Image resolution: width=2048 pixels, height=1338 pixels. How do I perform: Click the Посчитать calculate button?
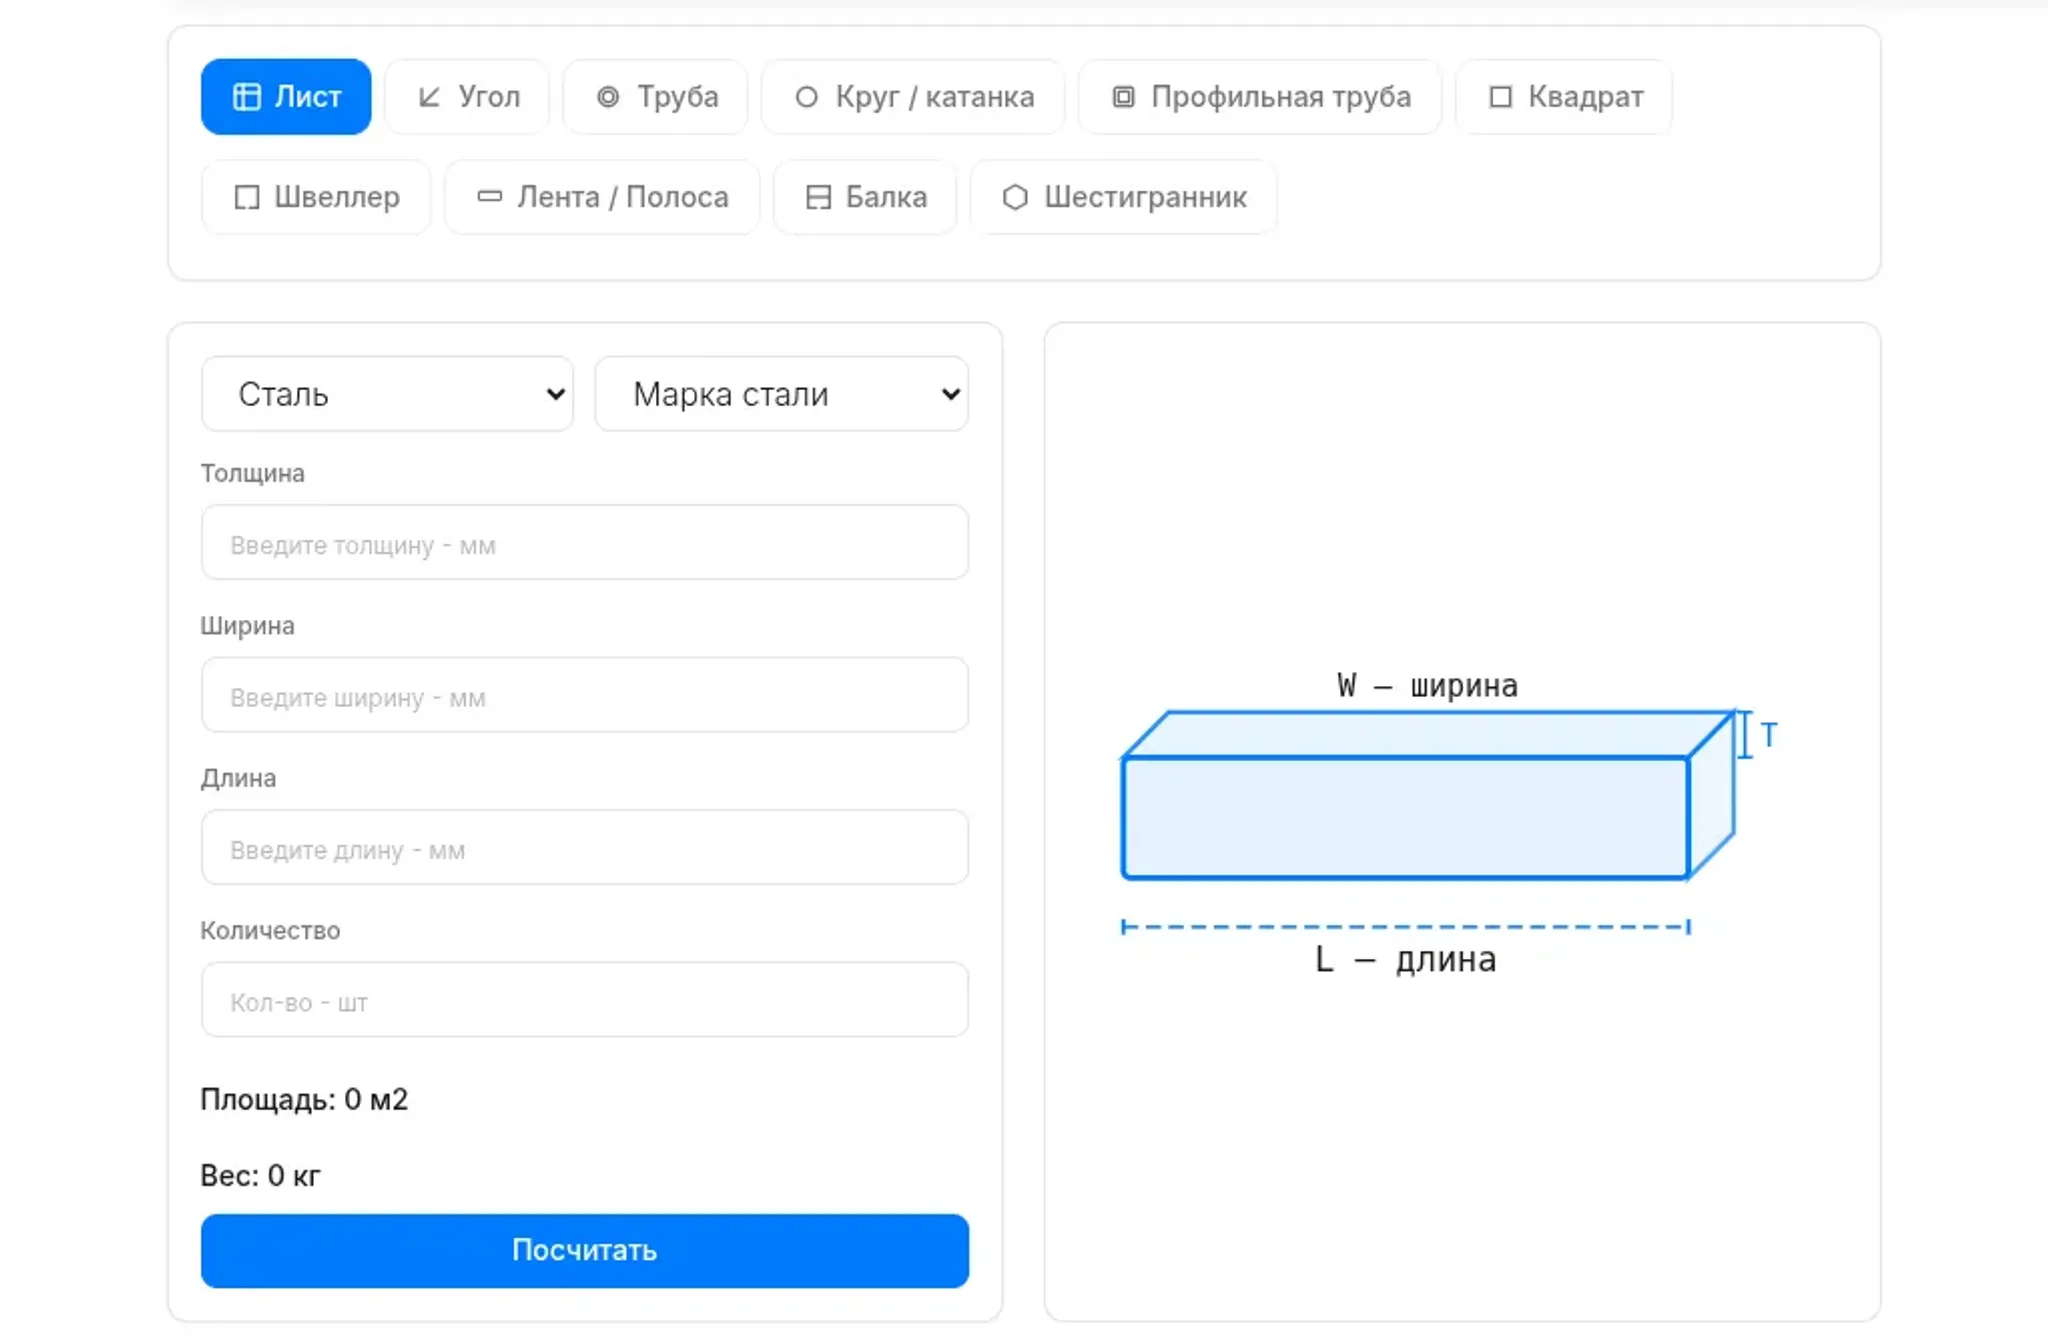584,1251
